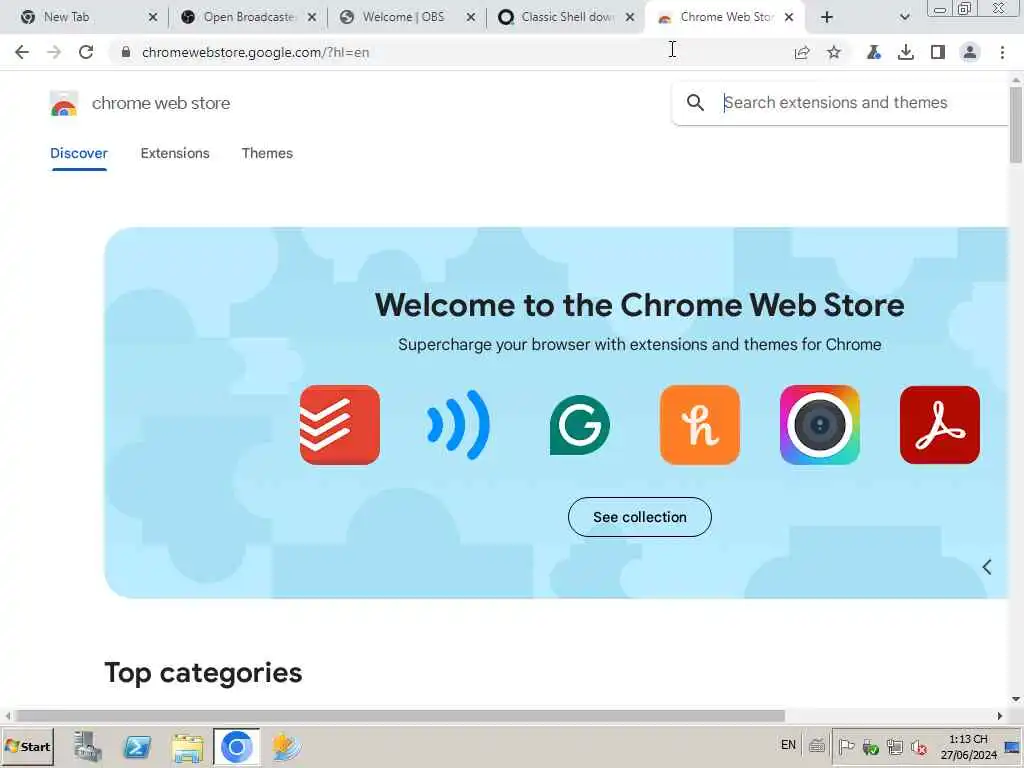Open the colorful camera lens icon
Screen dimensions: 1024x768
pos(820,425)
